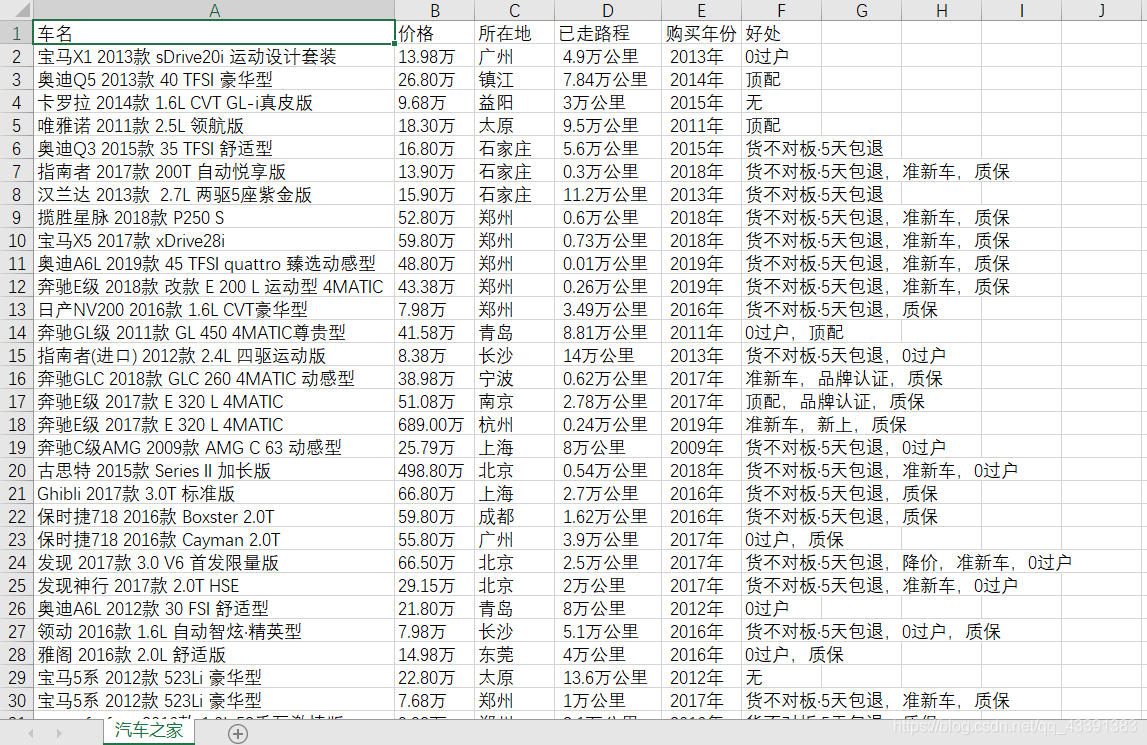Select row 1 header
The height and width of the screenshot is (745, 1147).
16,33
